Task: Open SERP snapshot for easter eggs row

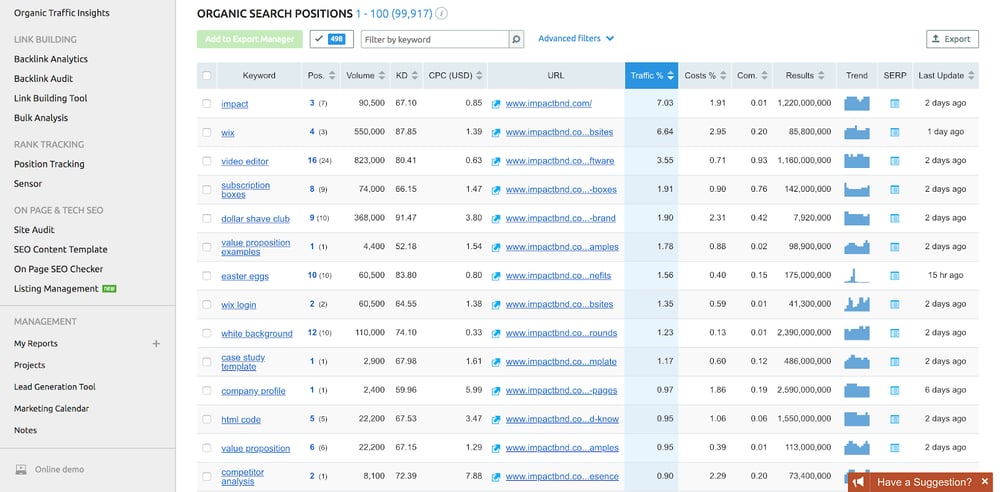Action: [x=895, y=276]
